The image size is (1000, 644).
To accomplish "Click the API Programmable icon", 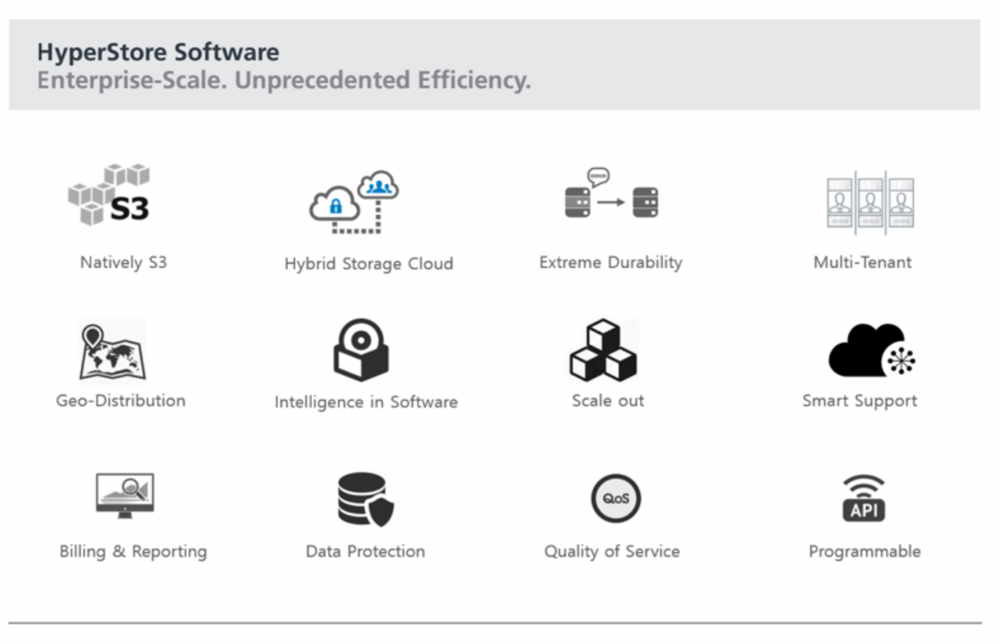I will point(863,499).
